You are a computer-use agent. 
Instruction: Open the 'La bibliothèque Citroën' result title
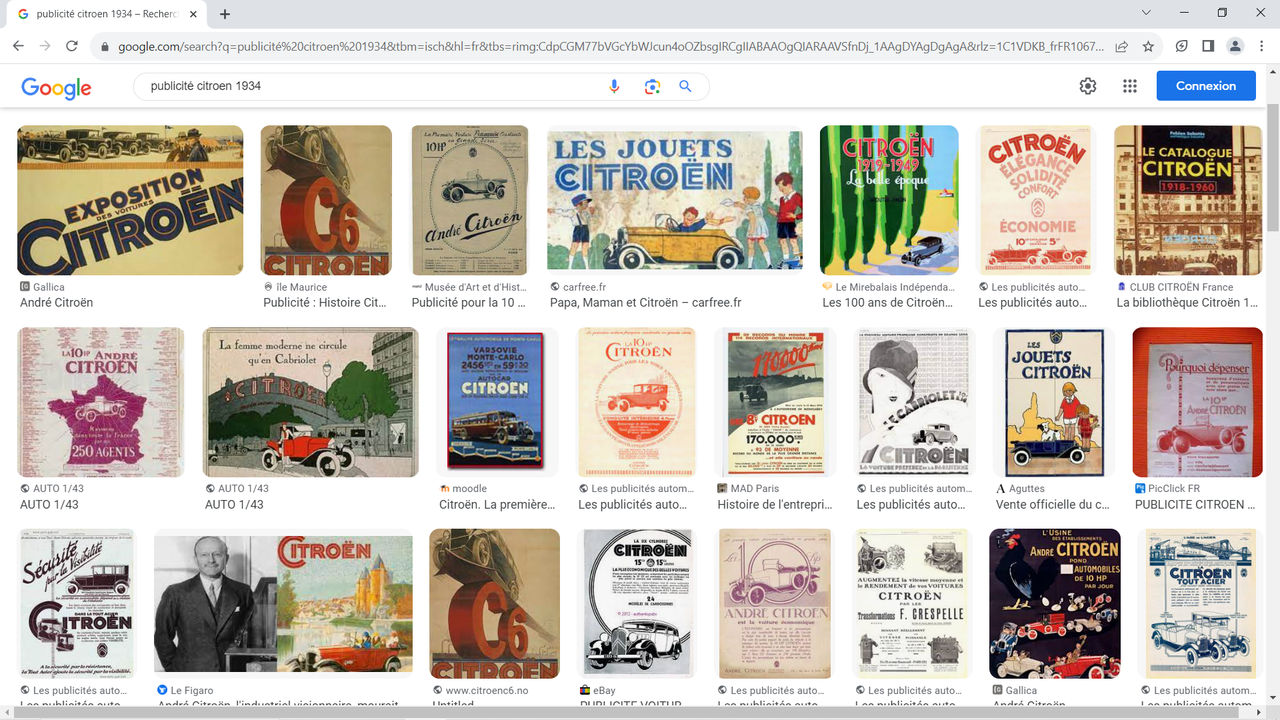[1187, 303]
